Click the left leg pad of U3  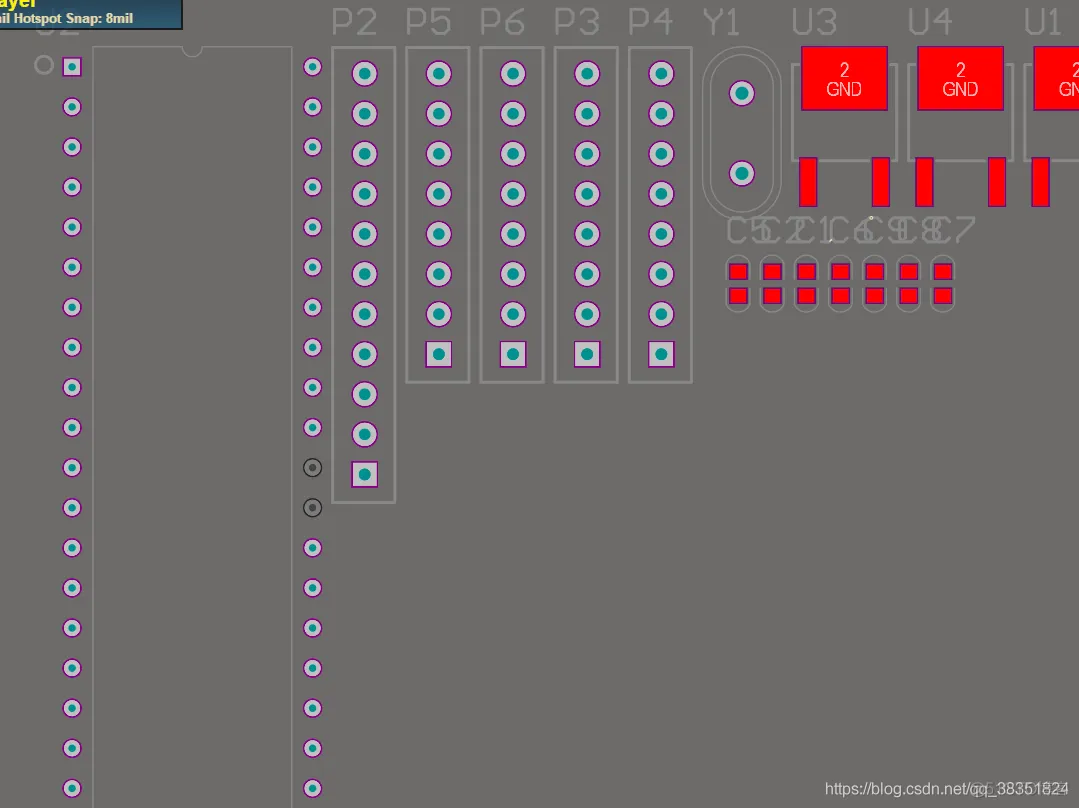click(808, 182)
